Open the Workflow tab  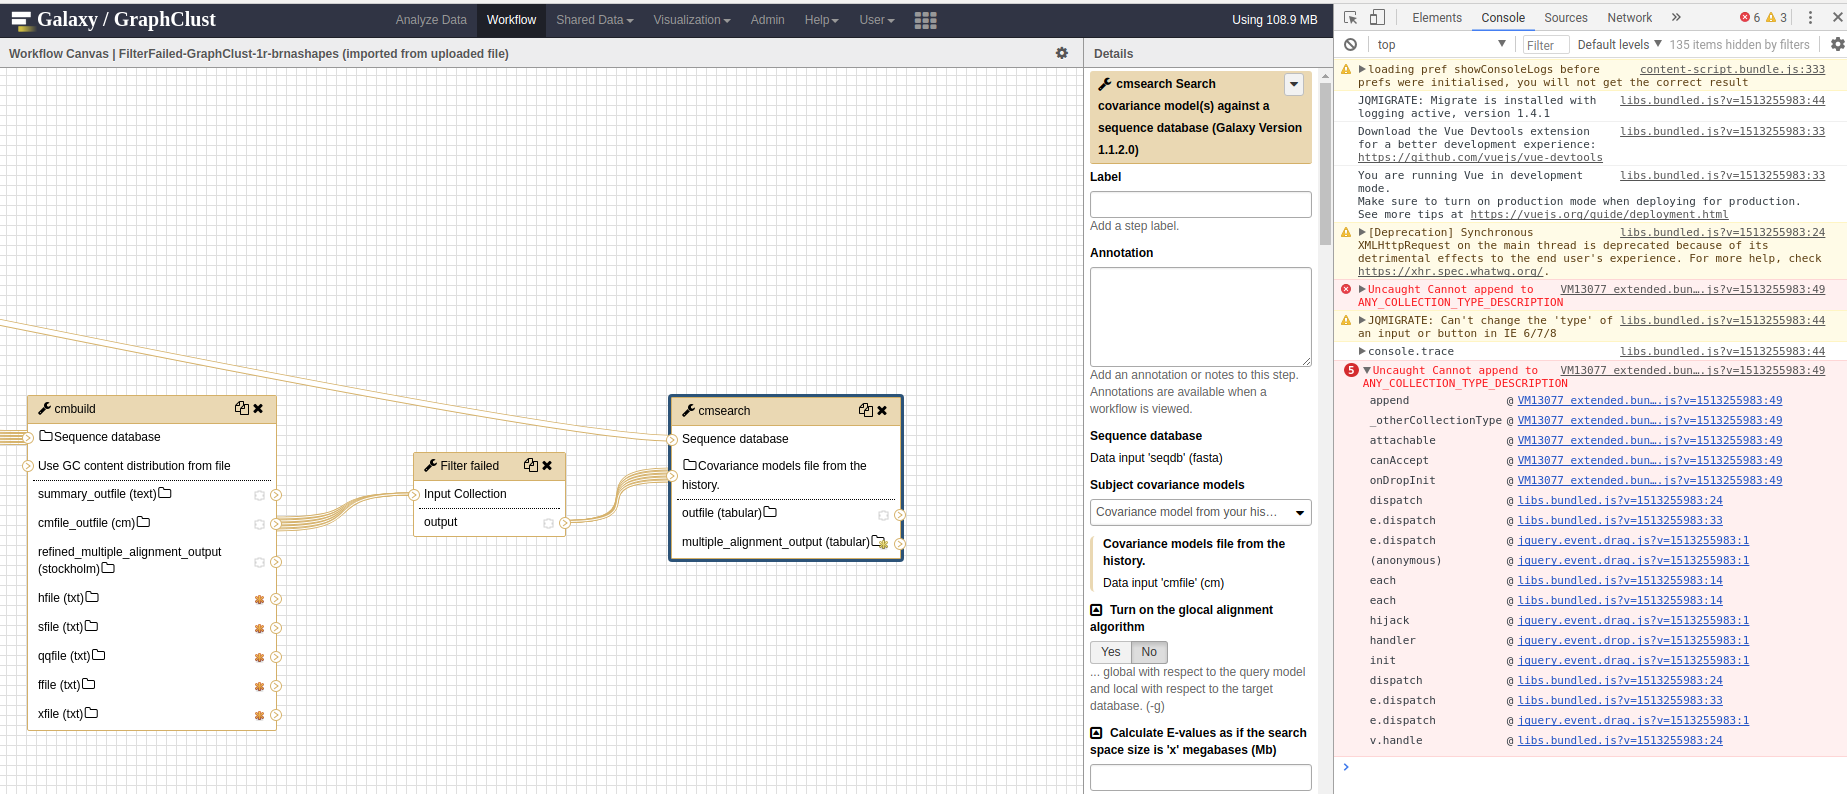[x=511, y=20]
